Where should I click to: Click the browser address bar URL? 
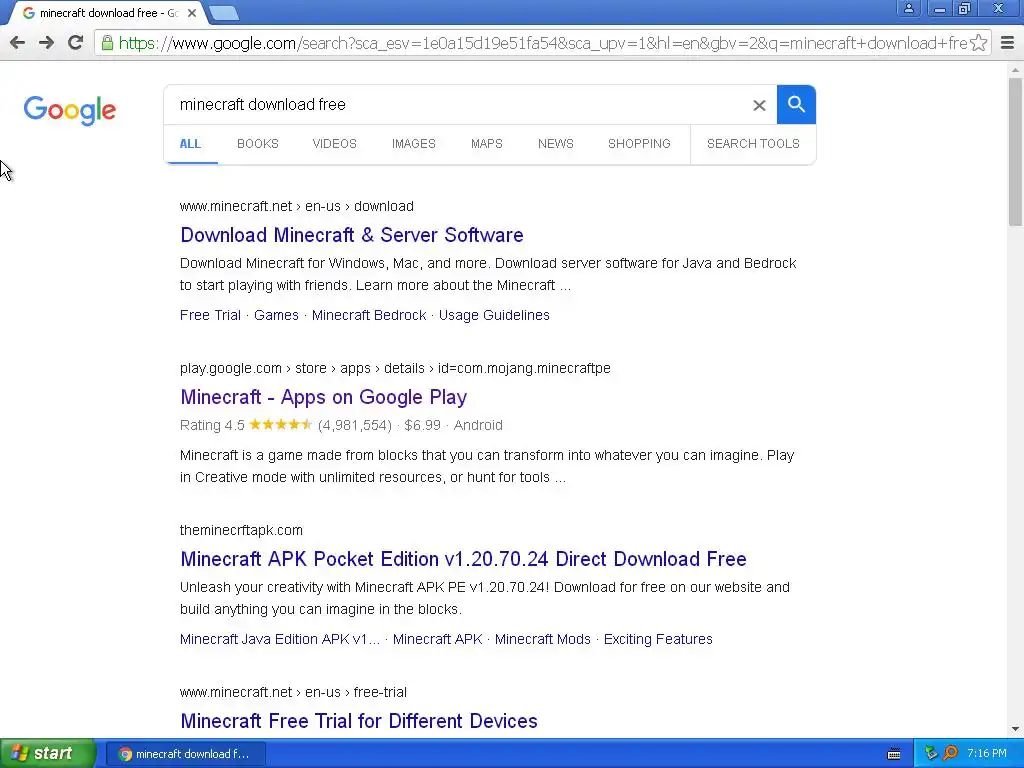[542, 43]
